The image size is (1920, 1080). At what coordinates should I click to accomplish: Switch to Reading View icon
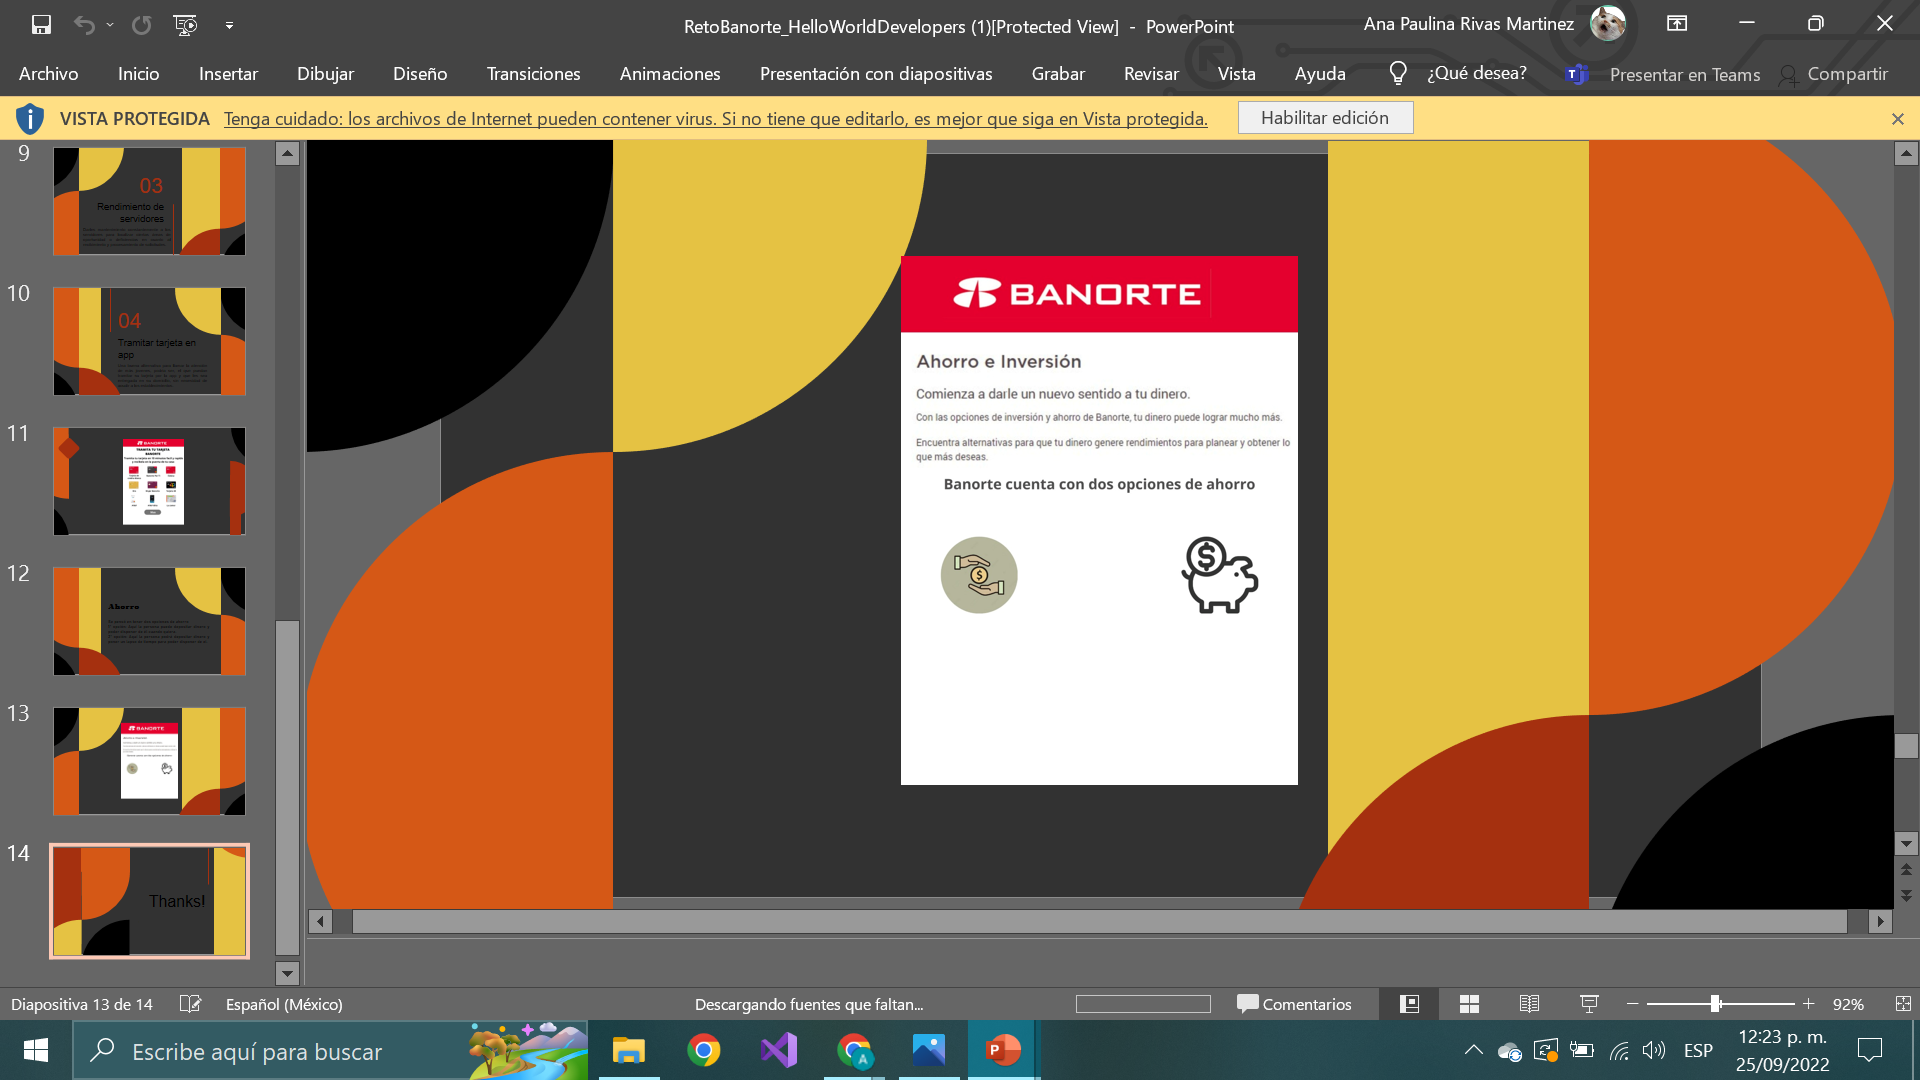1529,1004
